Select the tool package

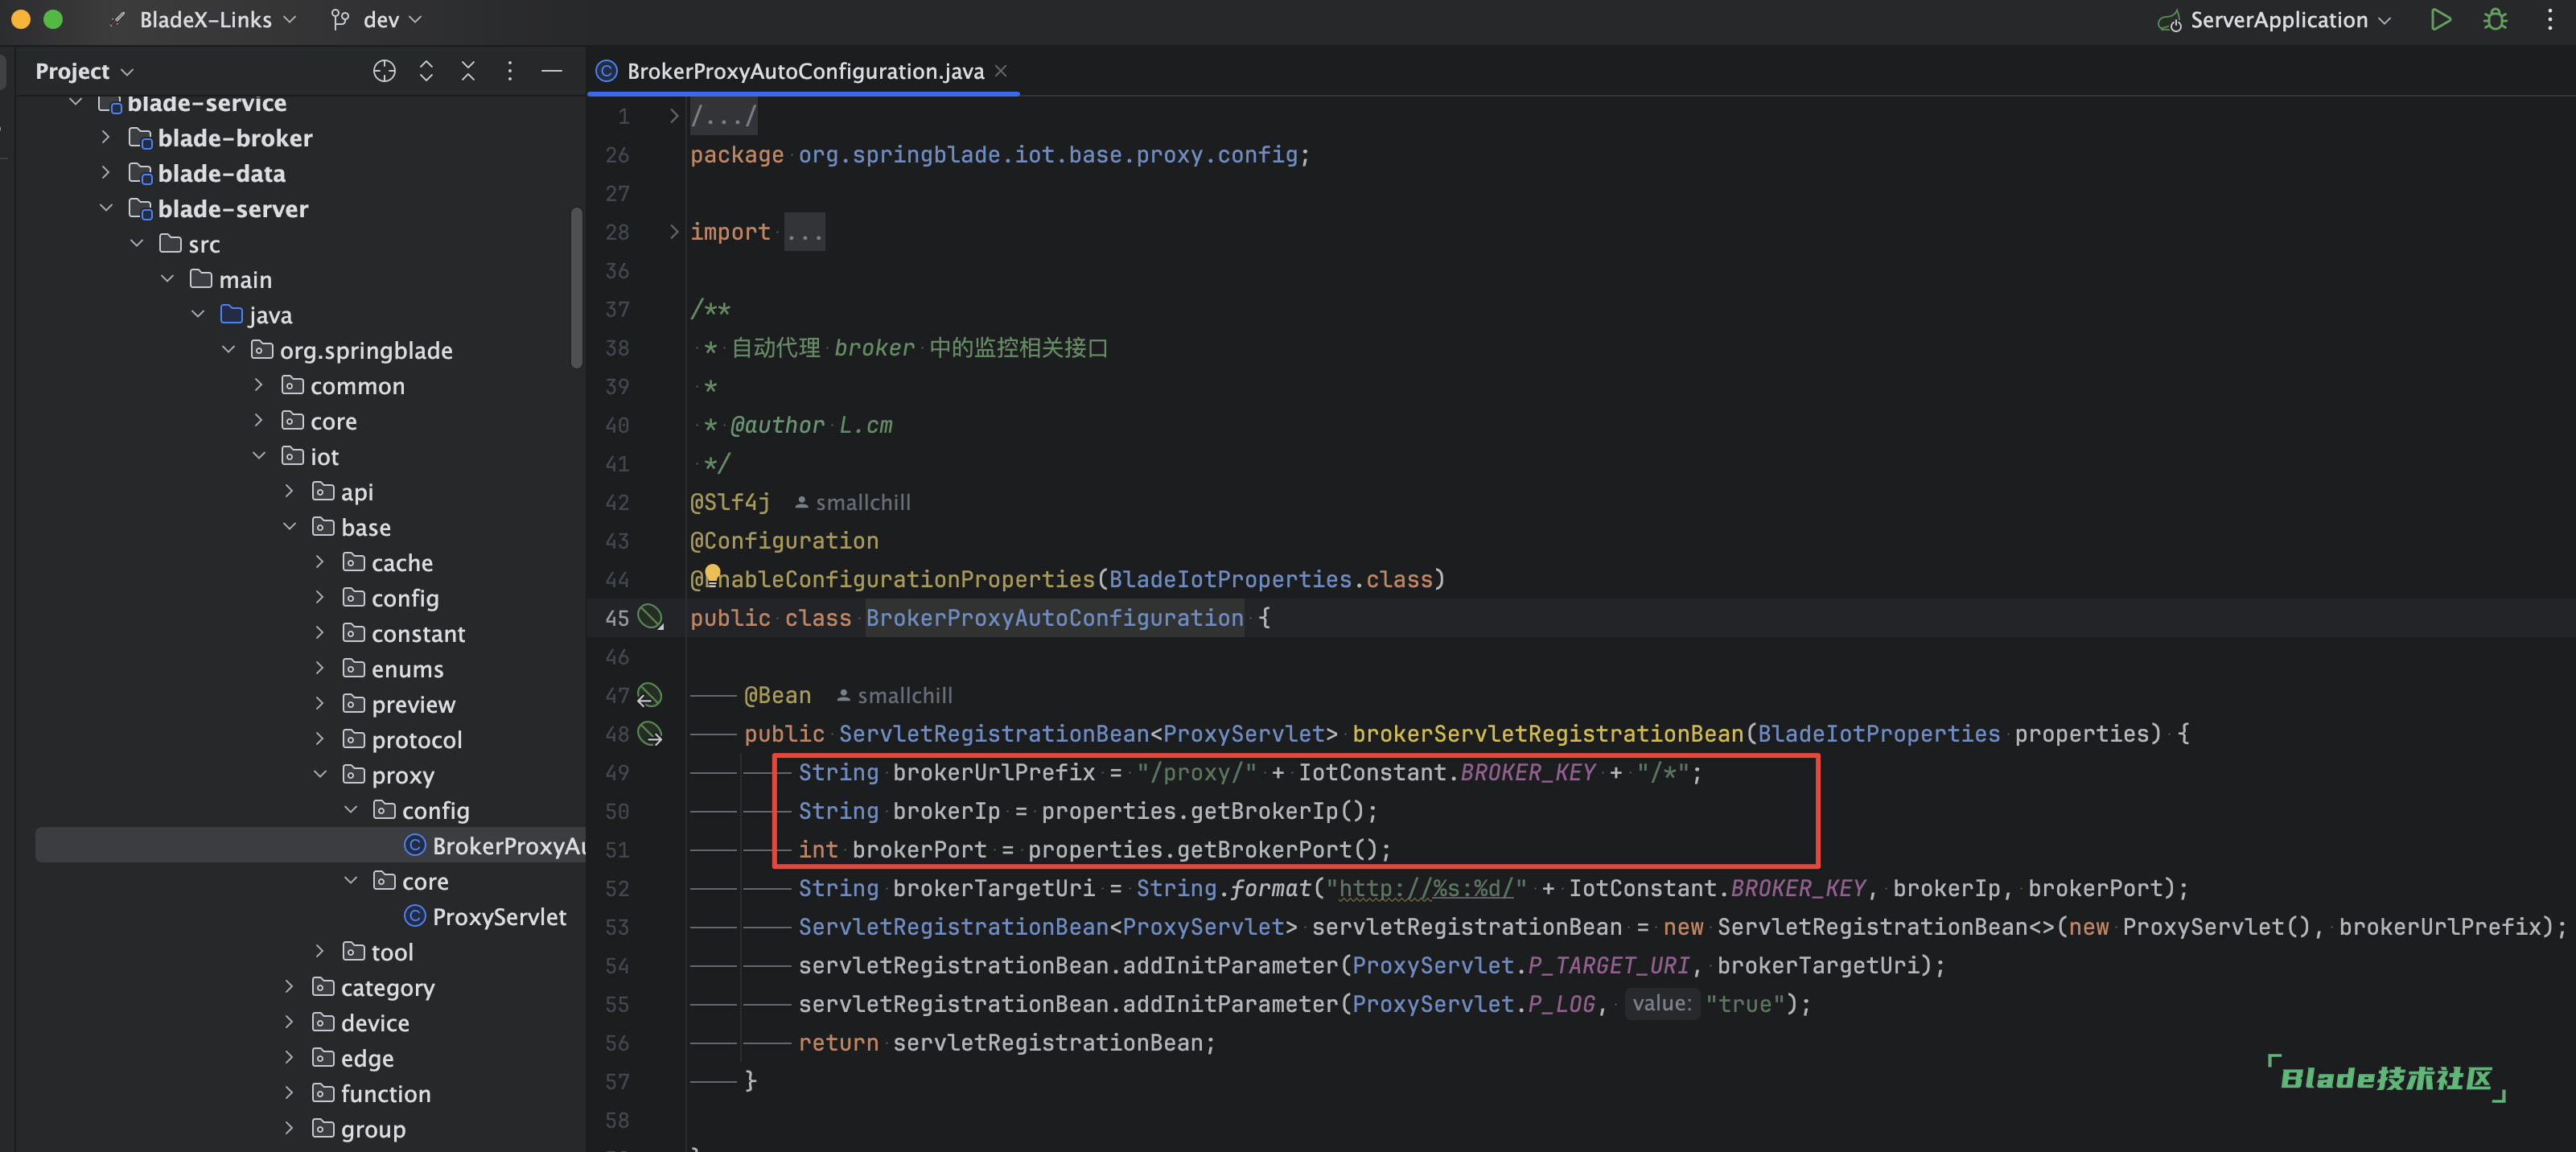click(x=392, y=951)
